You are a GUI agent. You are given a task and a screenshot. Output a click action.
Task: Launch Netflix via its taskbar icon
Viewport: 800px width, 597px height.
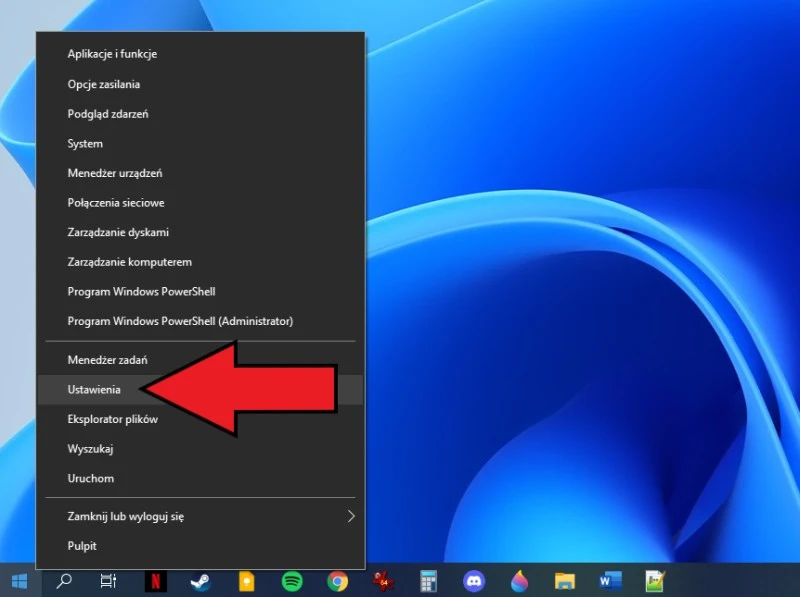coord(158,581)
